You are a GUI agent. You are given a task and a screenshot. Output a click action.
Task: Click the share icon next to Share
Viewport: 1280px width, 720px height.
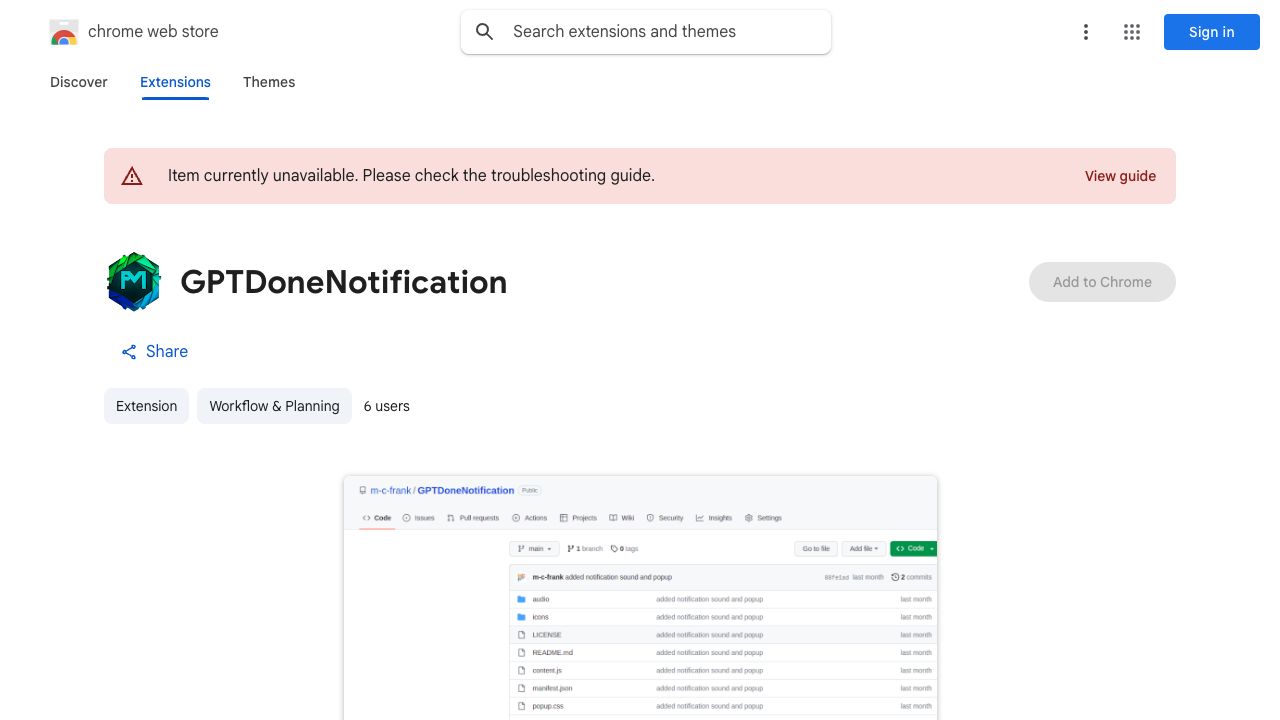(129, 352)
